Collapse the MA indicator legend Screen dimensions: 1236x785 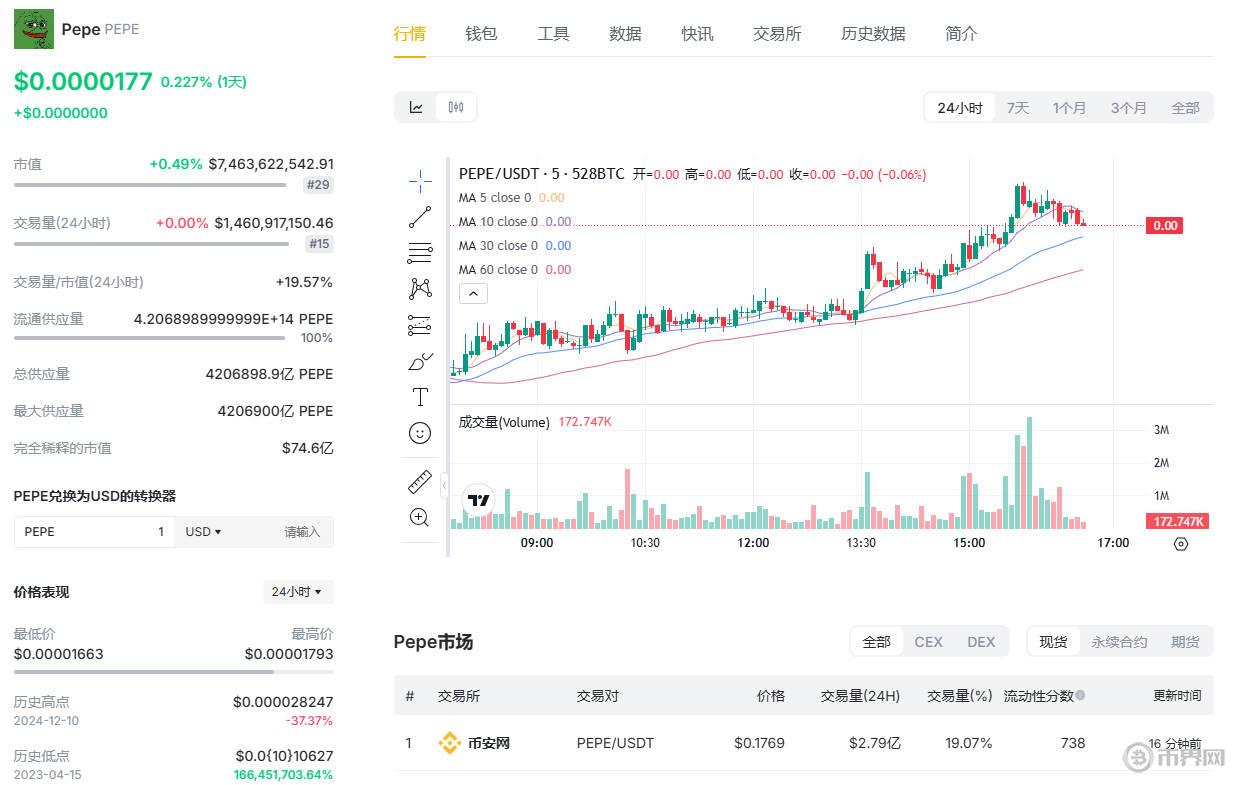pos(473,293)
